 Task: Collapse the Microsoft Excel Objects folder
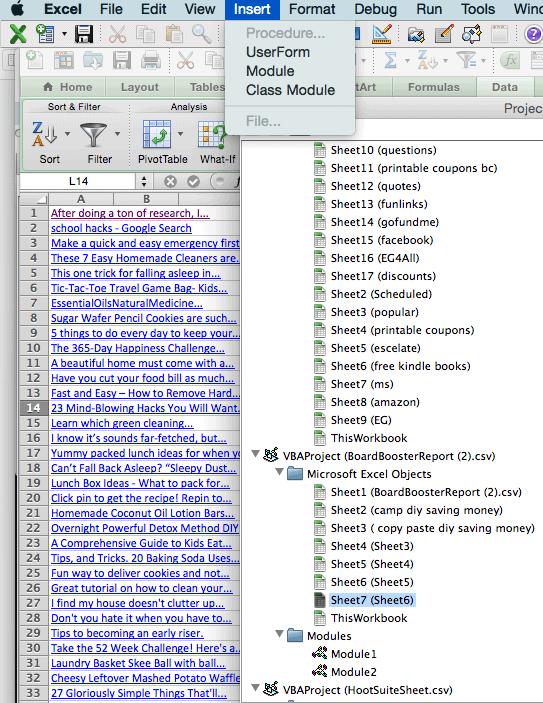279,471
